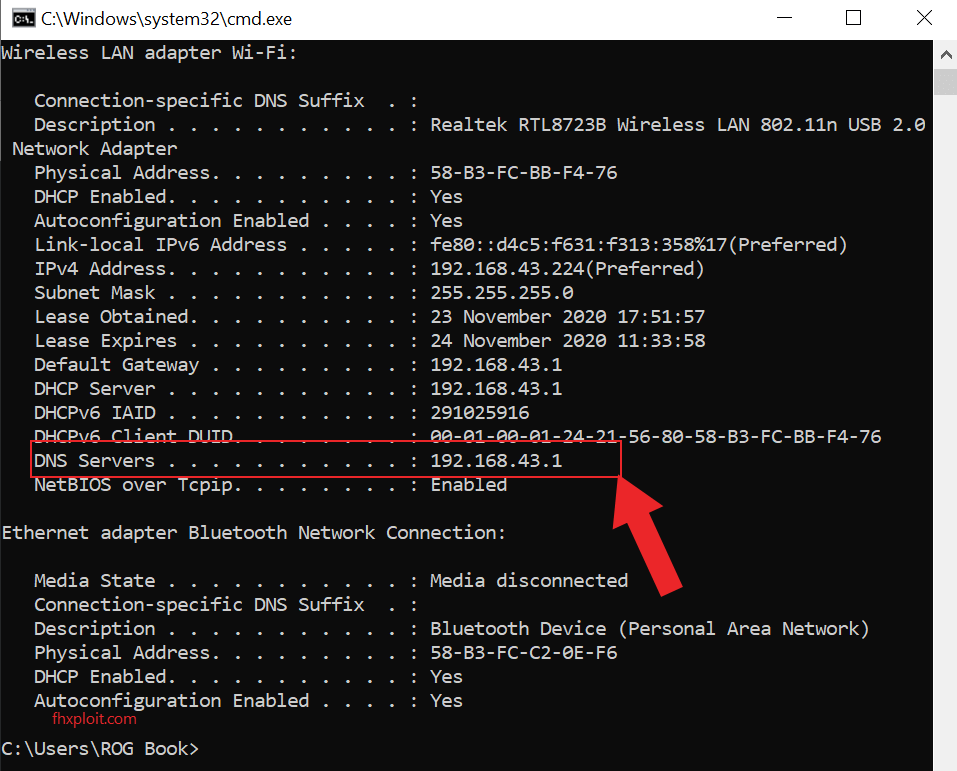Viewport: 957px width, 771px height.
Task: Click the vertical scrollbar thumb
Action: [x=946, y=81]
